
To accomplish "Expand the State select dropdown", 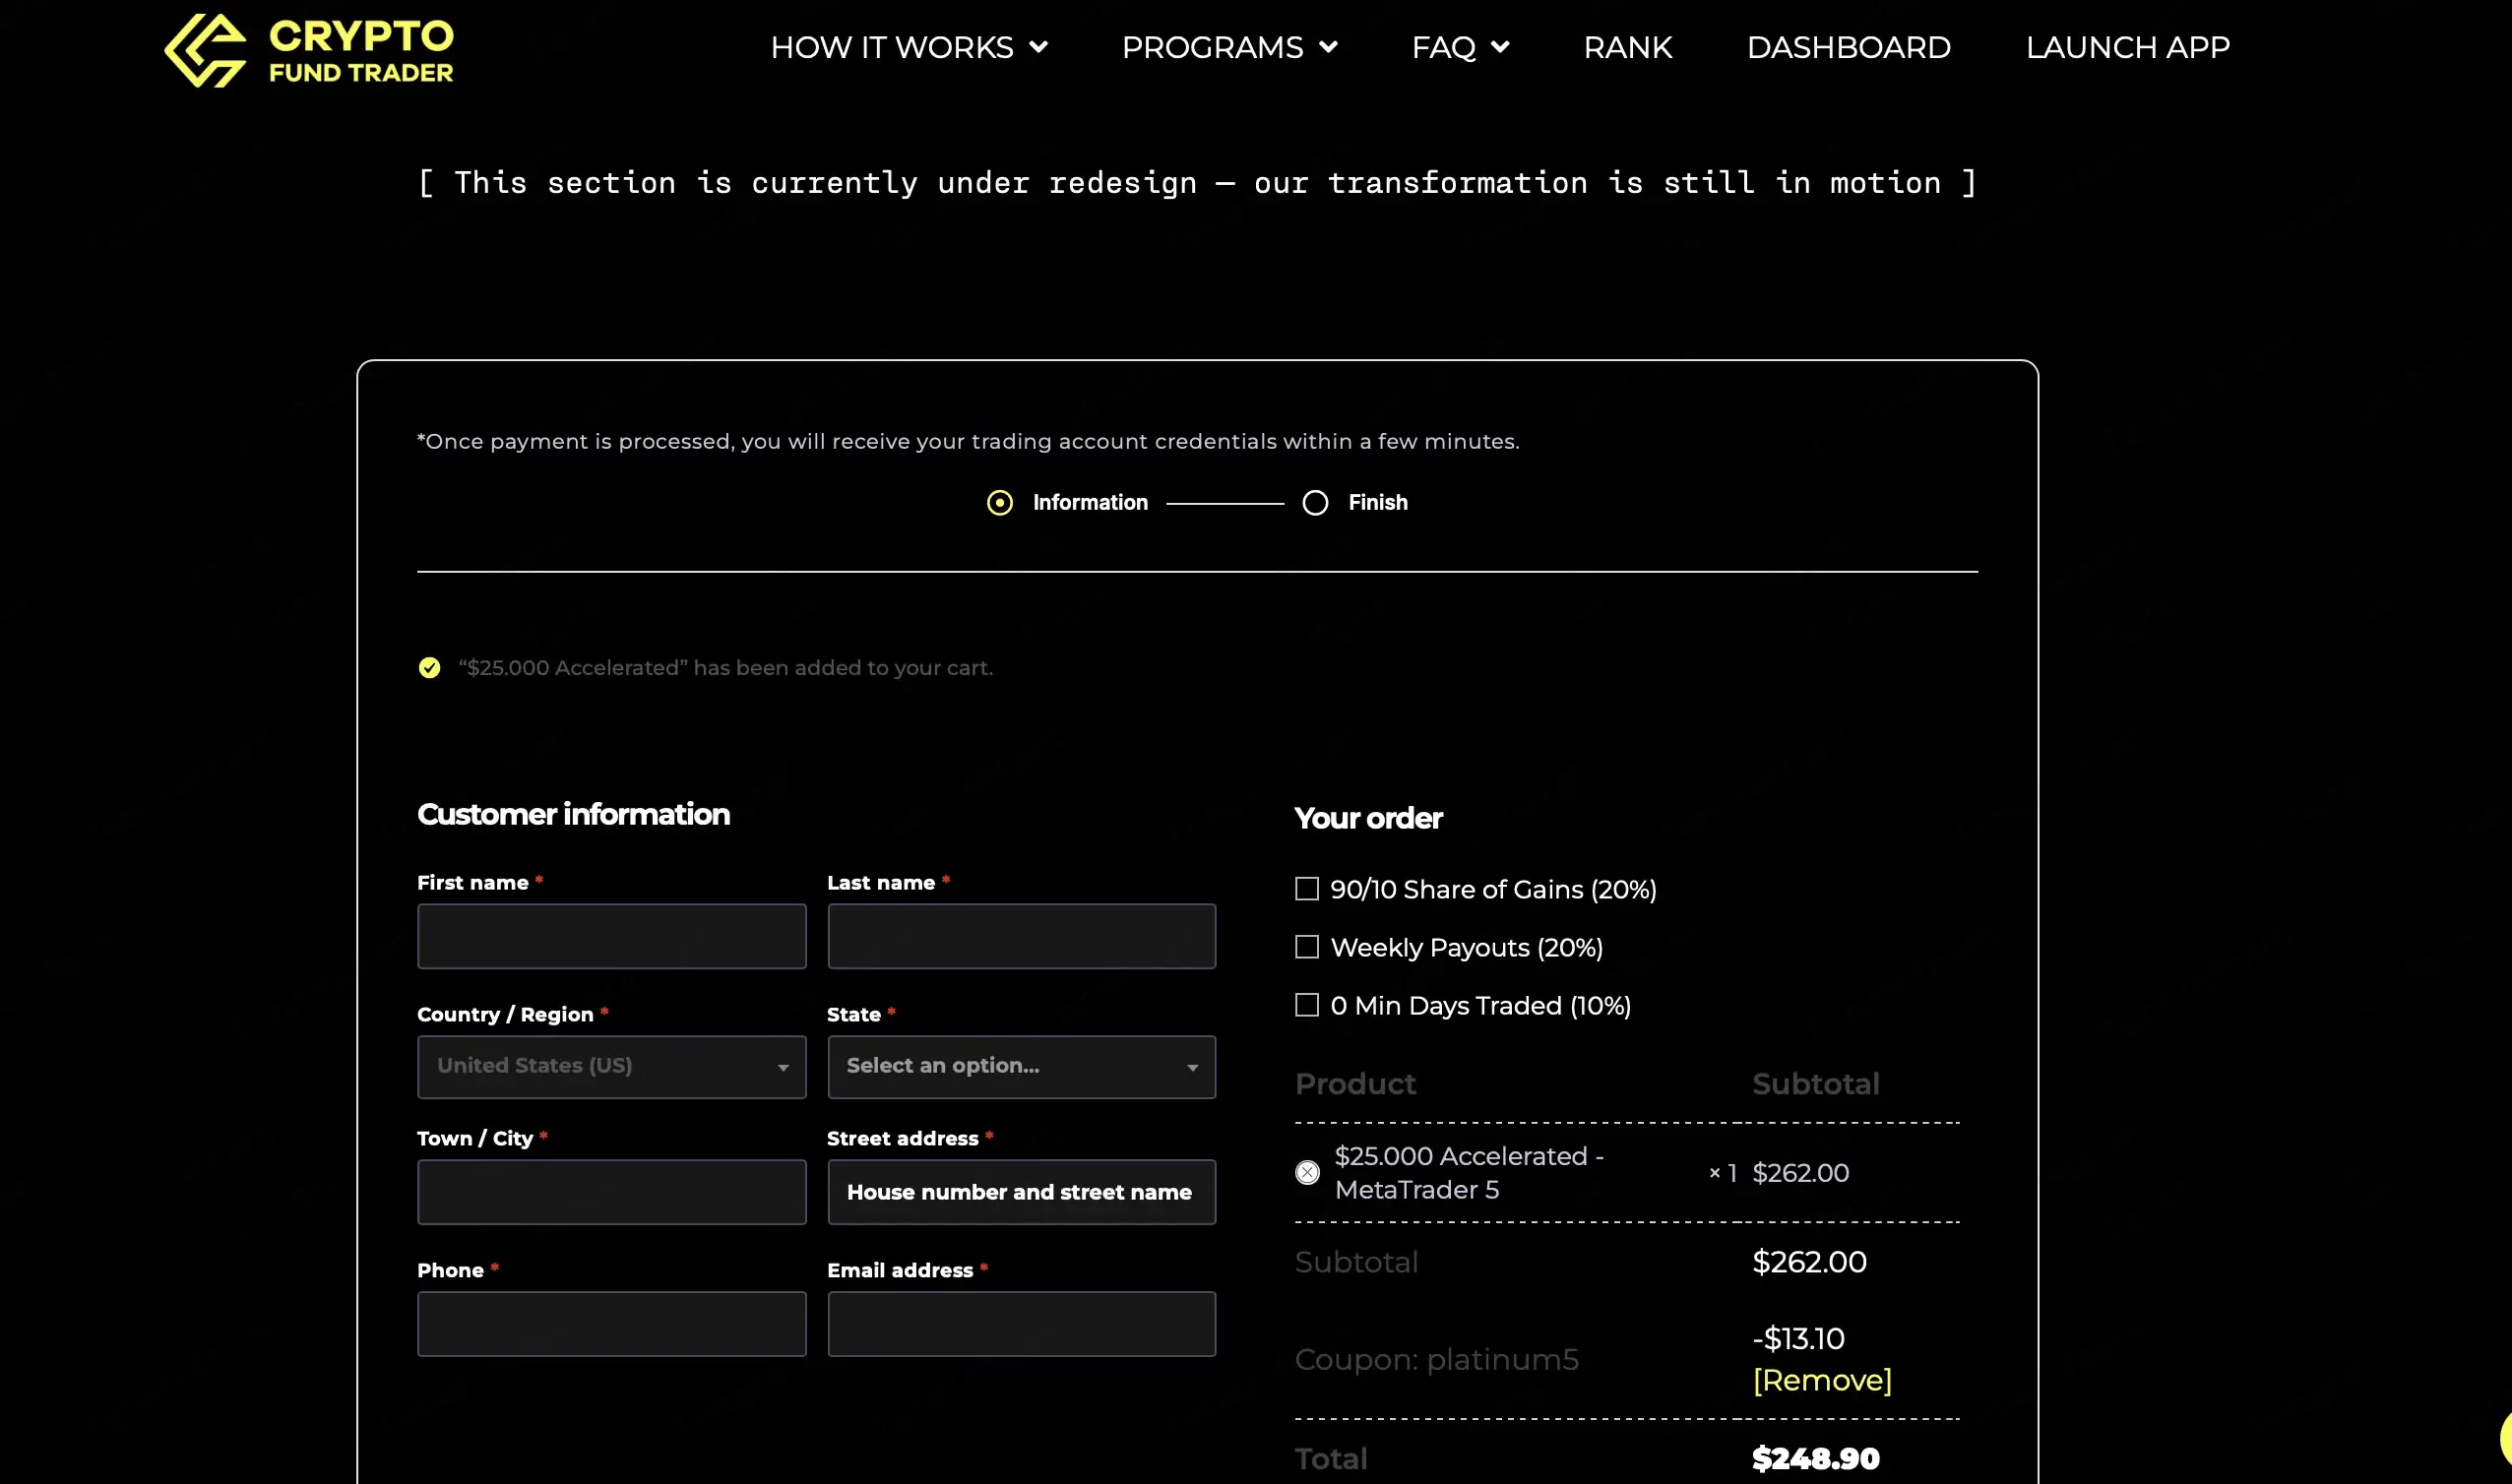I will coord(1022,1067).
